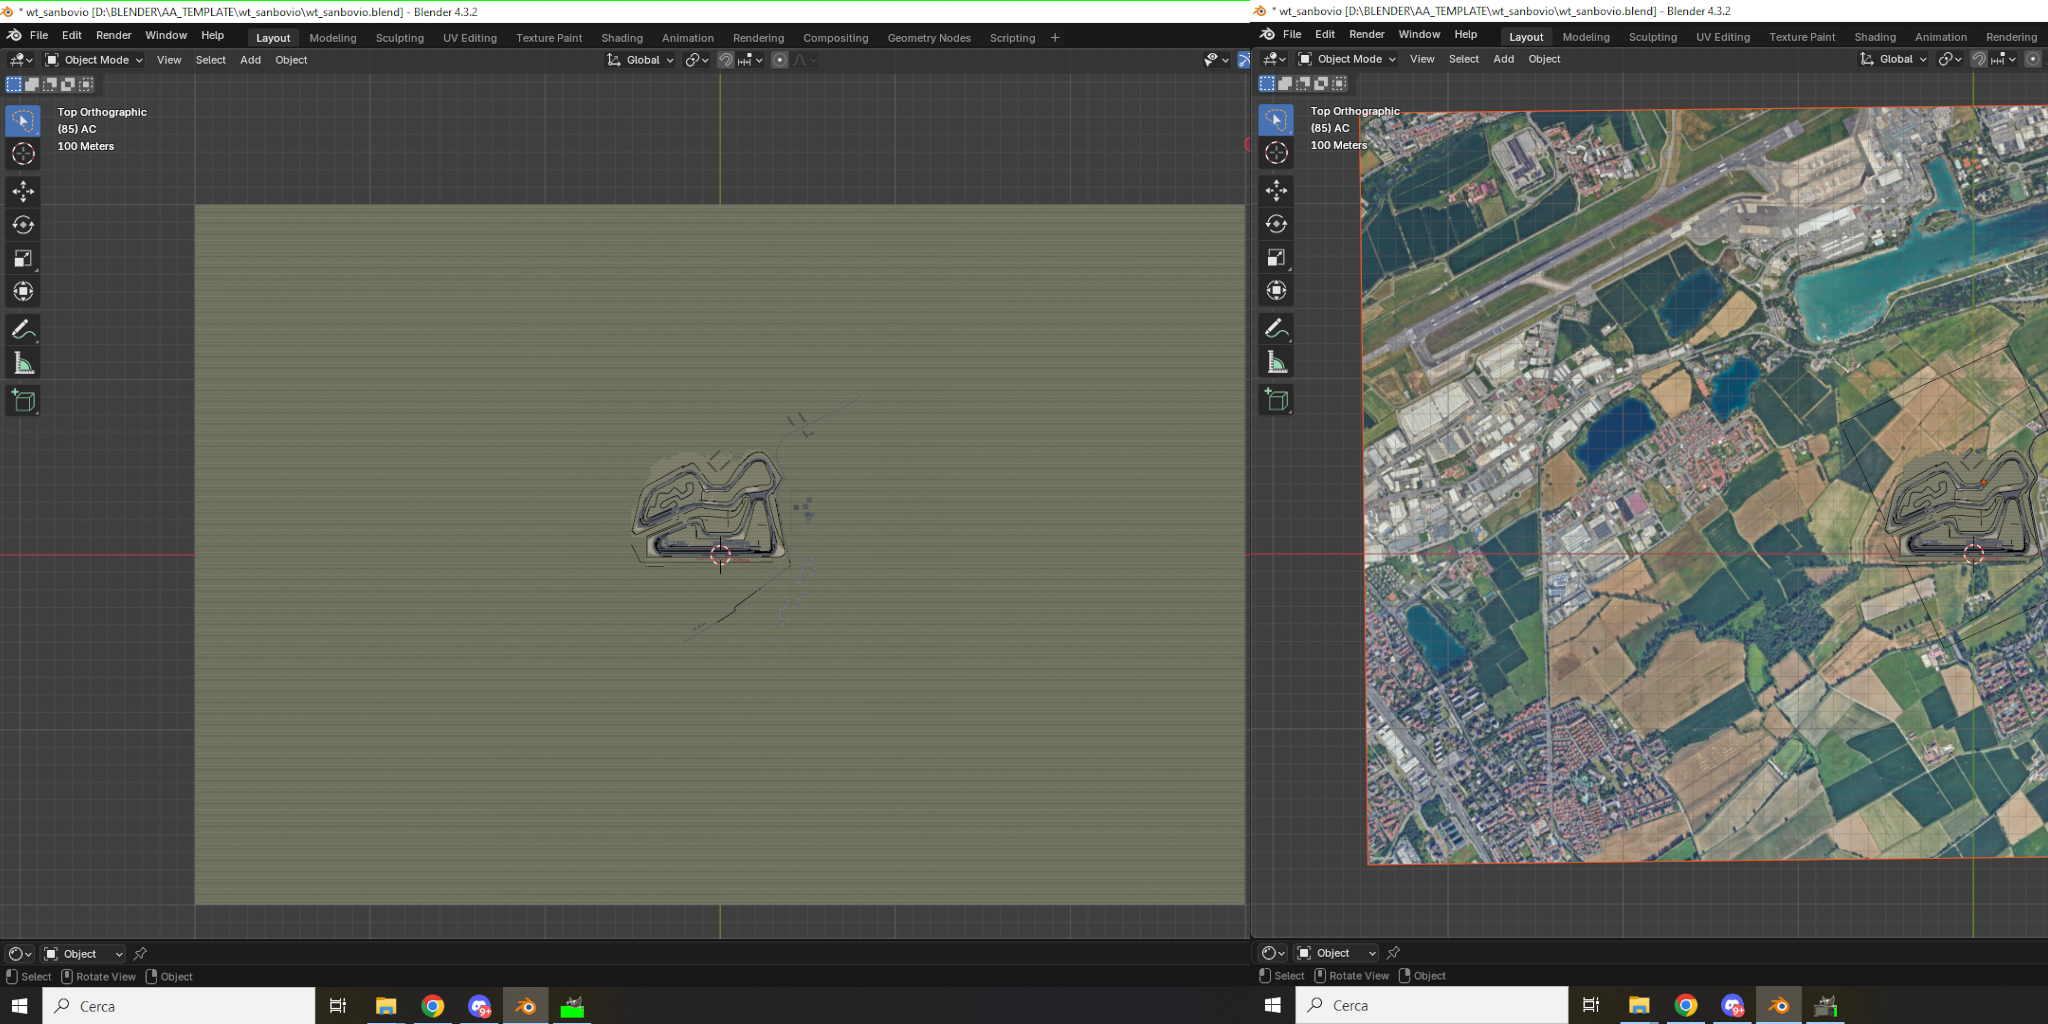Pick the Annotate tool in right window
Screen dimensions: 2048x1024
point(1276,328)
